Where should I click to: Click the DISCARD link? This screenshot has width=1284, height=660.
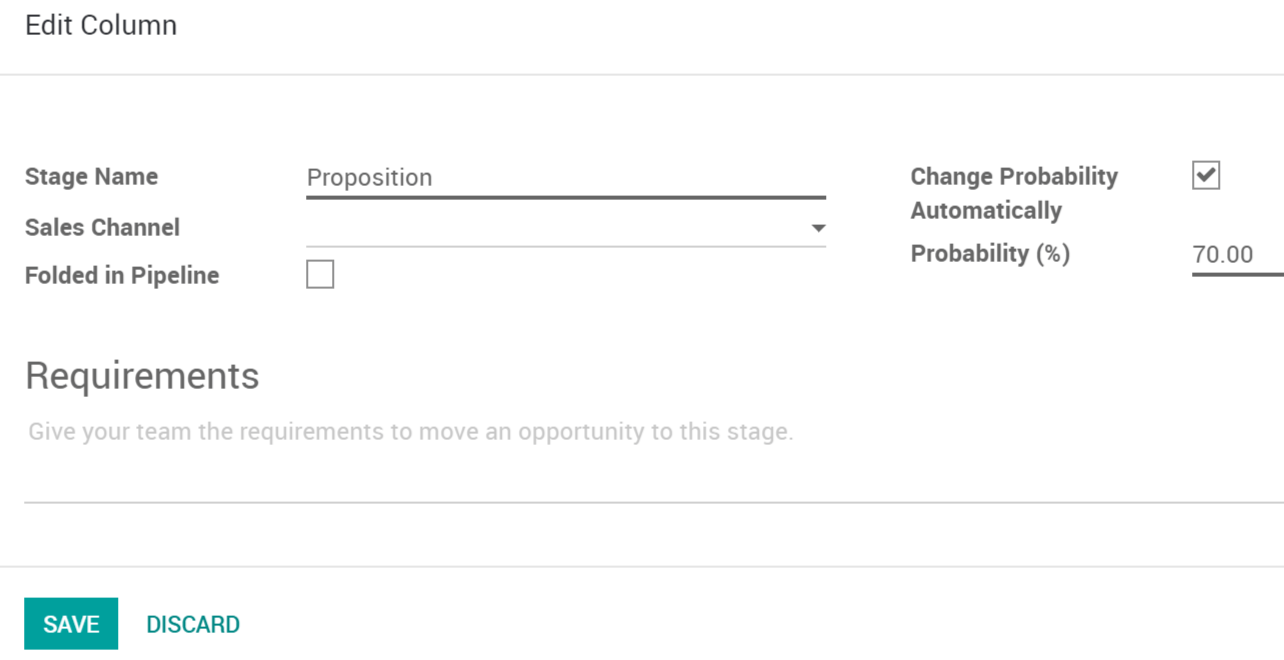point(193,624)
